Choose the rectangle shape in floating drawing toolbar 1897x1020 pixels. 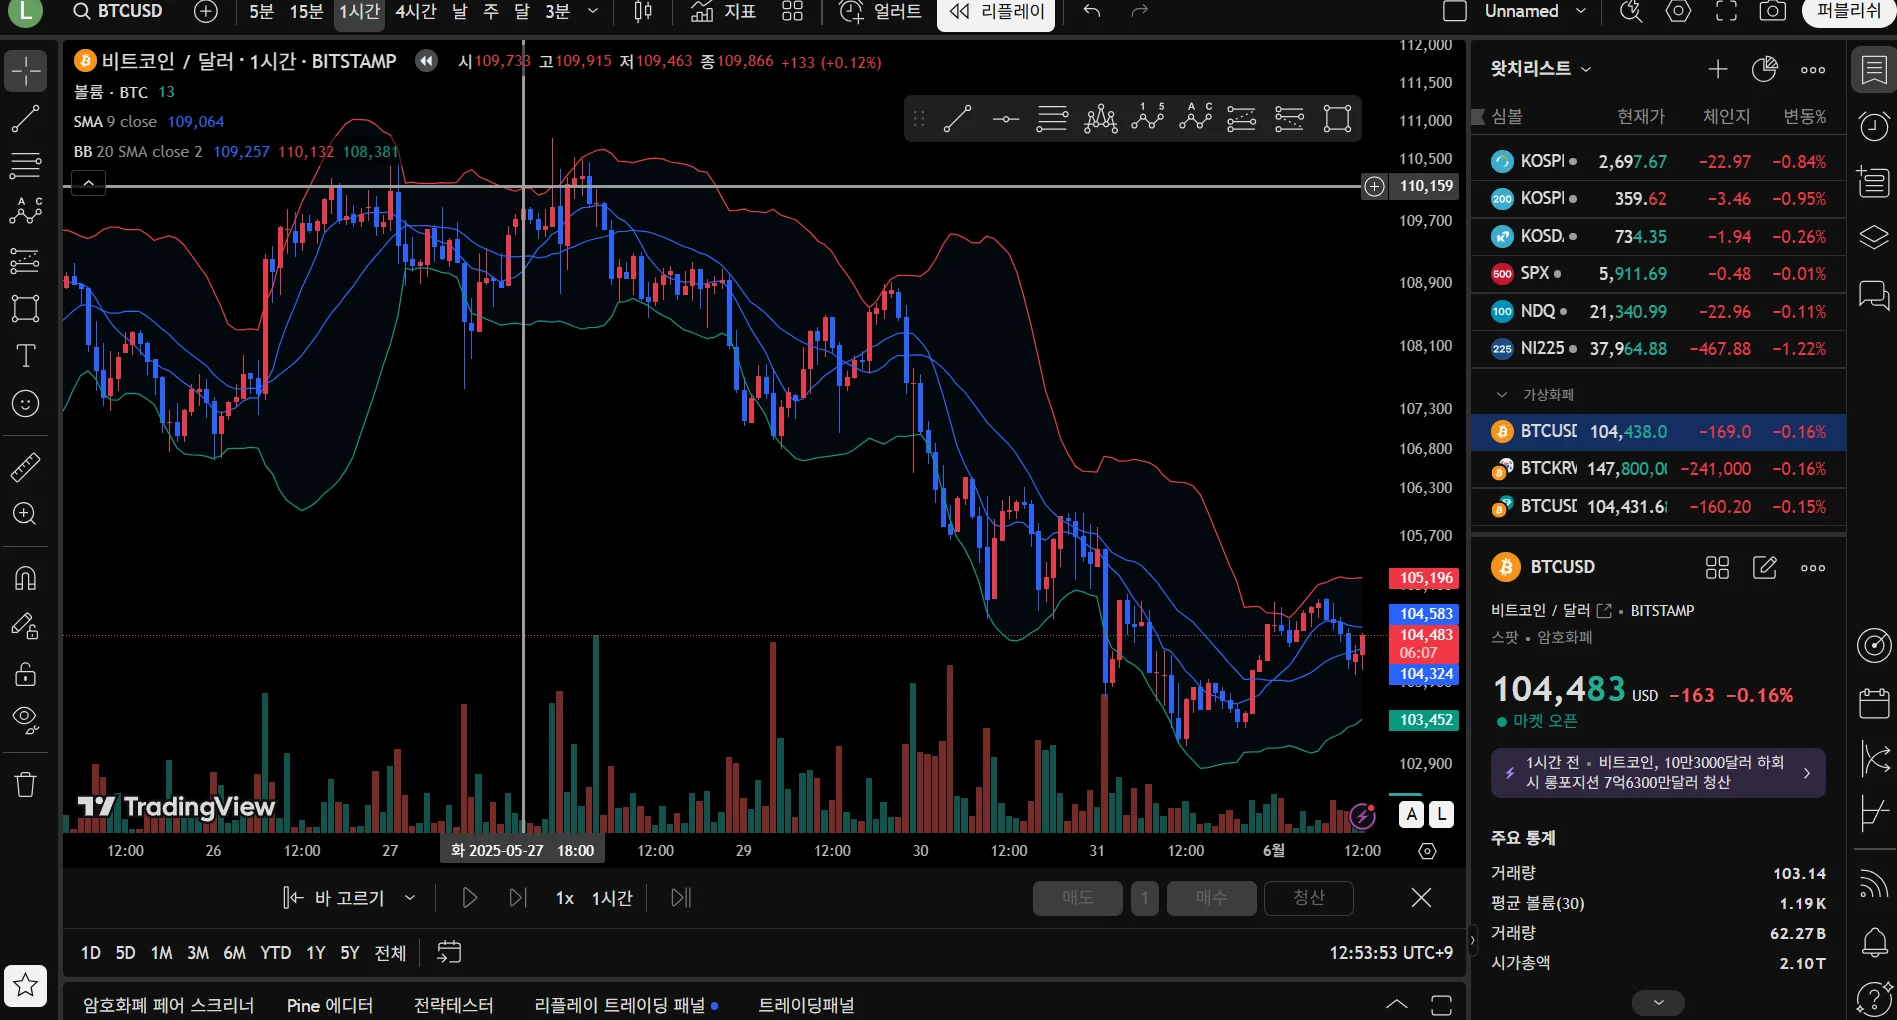[1337, 119]
